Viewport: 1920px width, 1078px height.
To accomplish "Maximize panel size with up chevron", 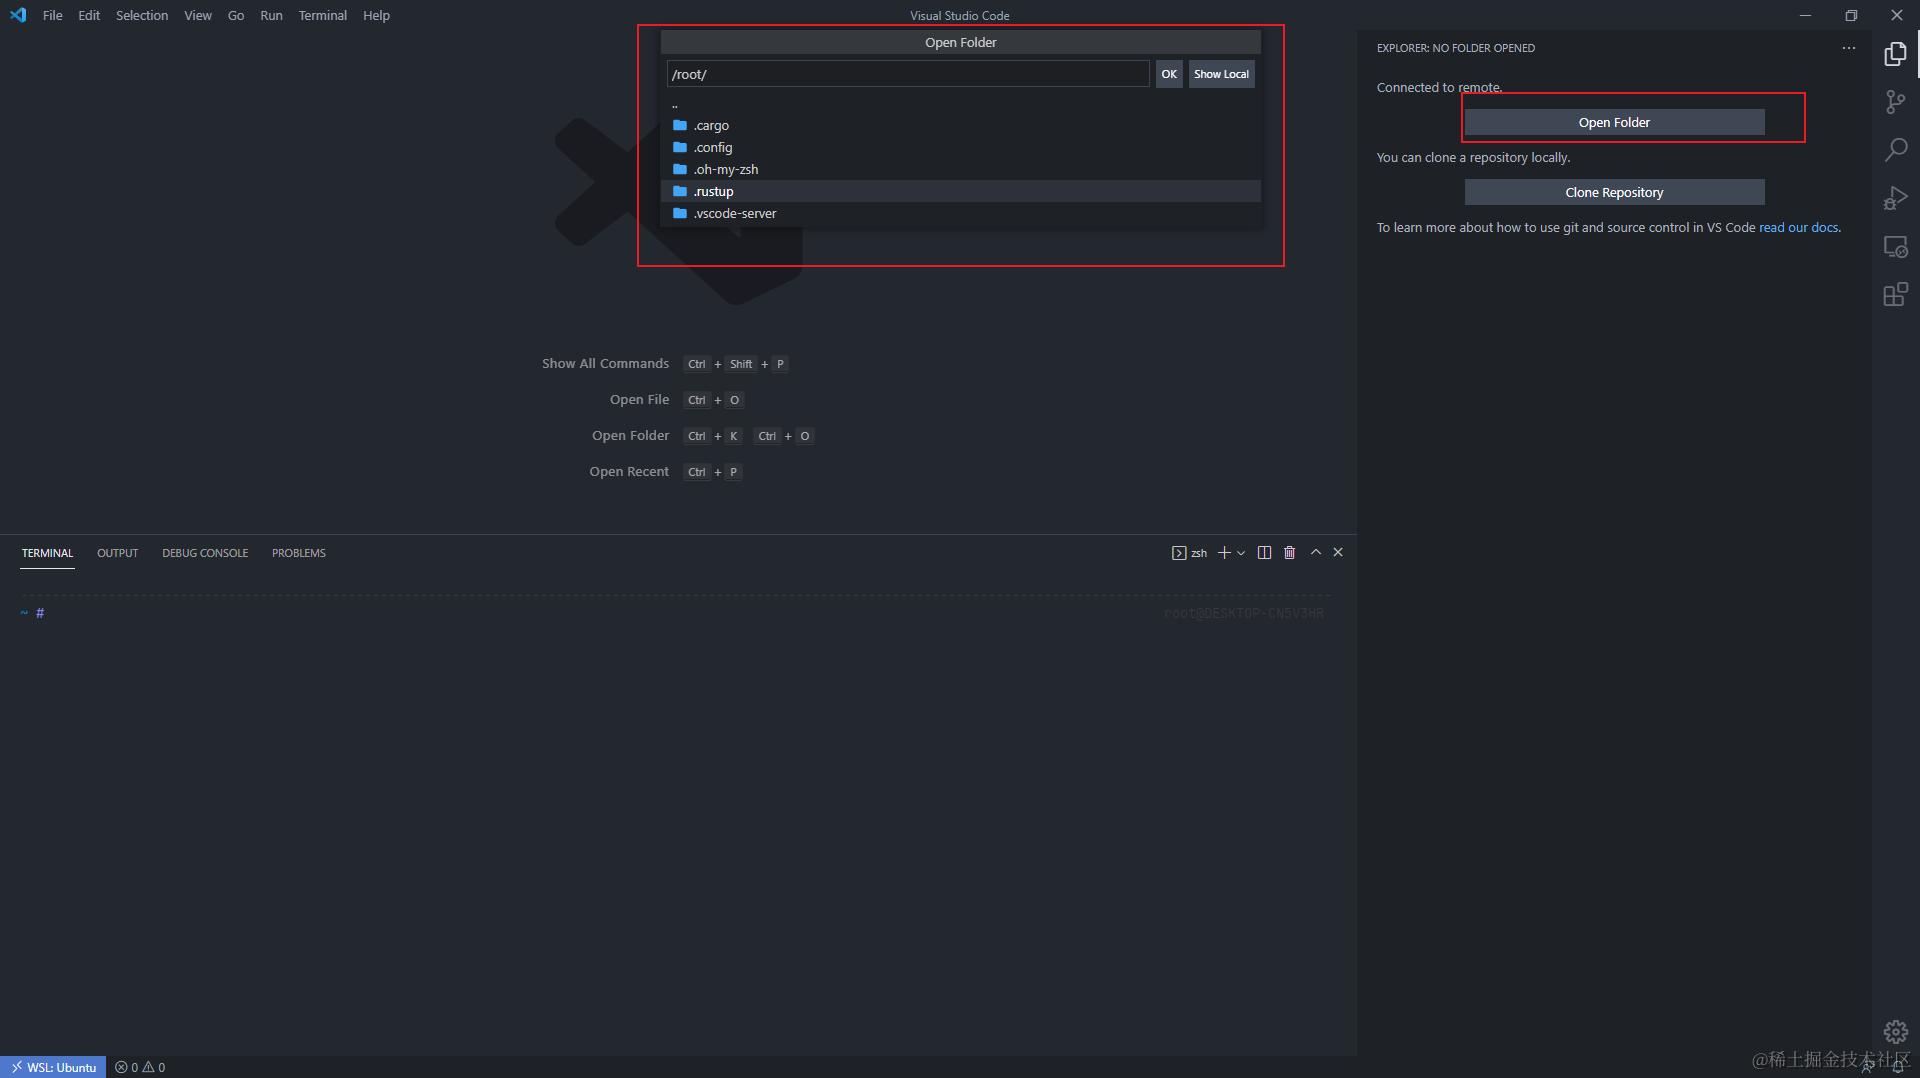I will coord(1316,552).
